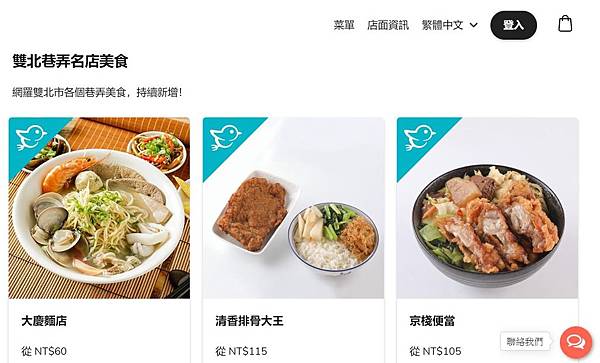Go to the 菜單 menu item
This screenshot has width=600, height=363.
coord(344,25)
